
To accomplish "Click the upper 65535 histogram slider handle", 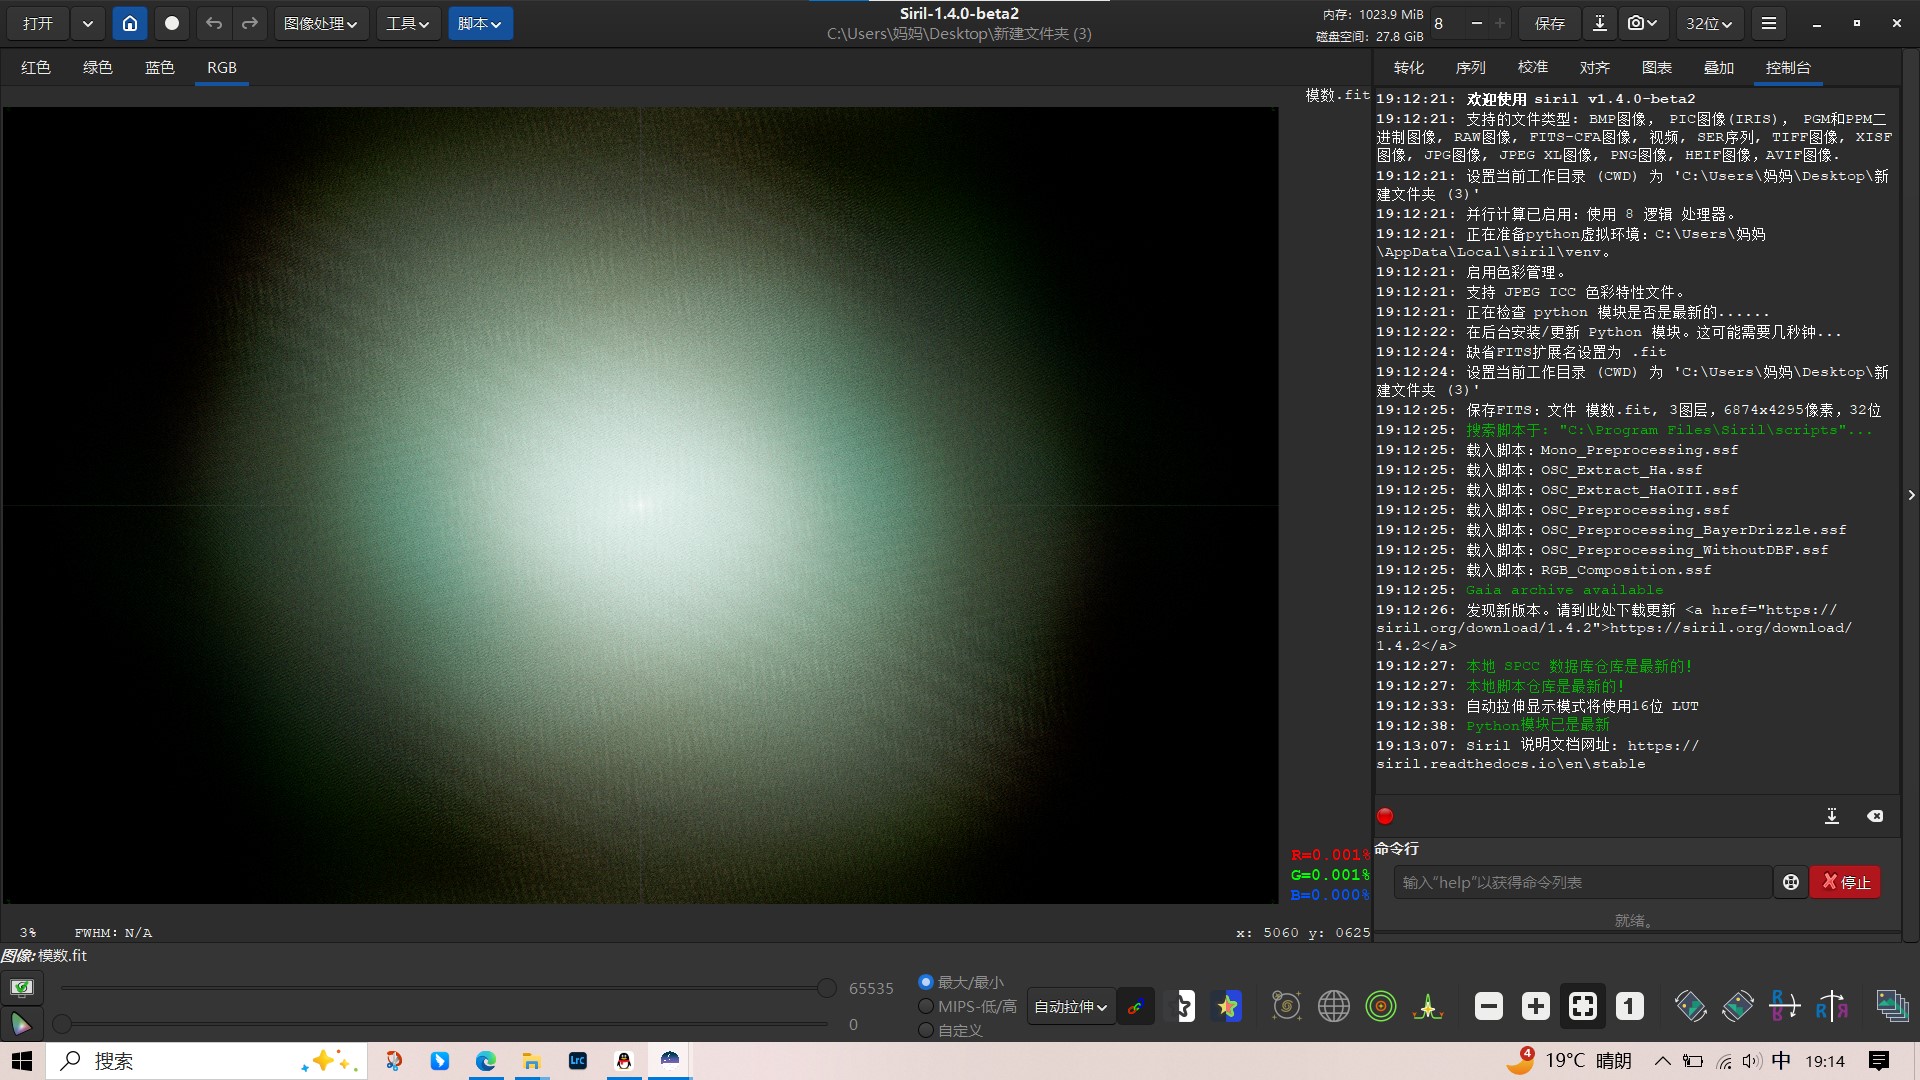I will pos(826,988).
